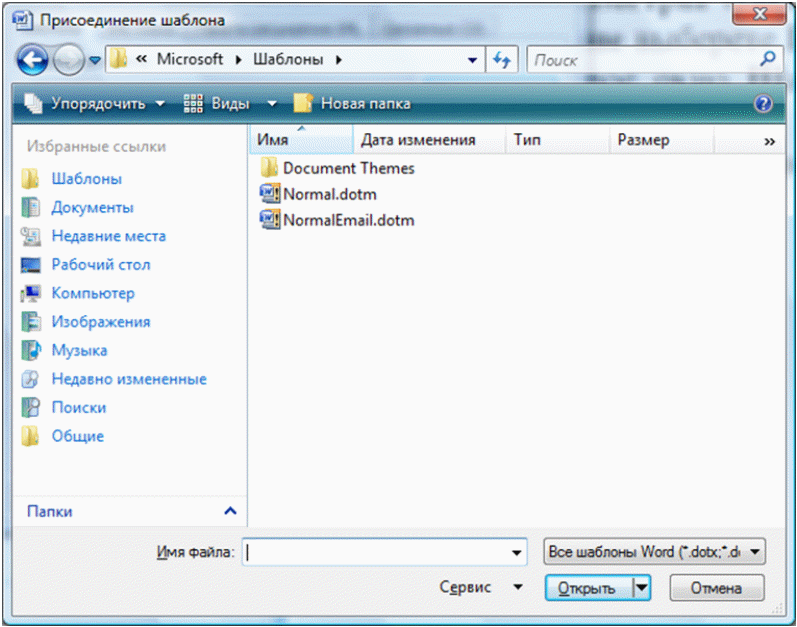The height and width of the screenshot is (627, 797).
Task: Go to Рабочий стол link
Action: 101,264
